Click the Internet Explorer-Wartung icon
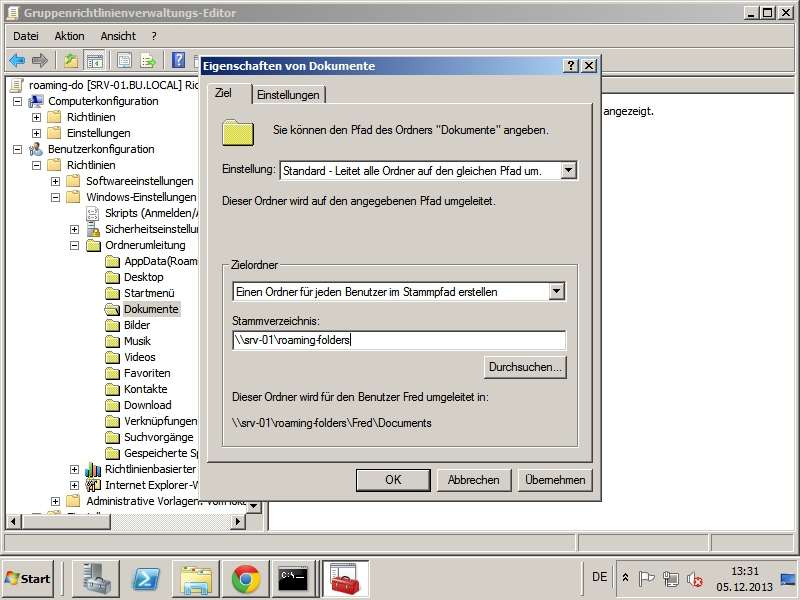Screen dimensions: 800x600 pos(93,485)
